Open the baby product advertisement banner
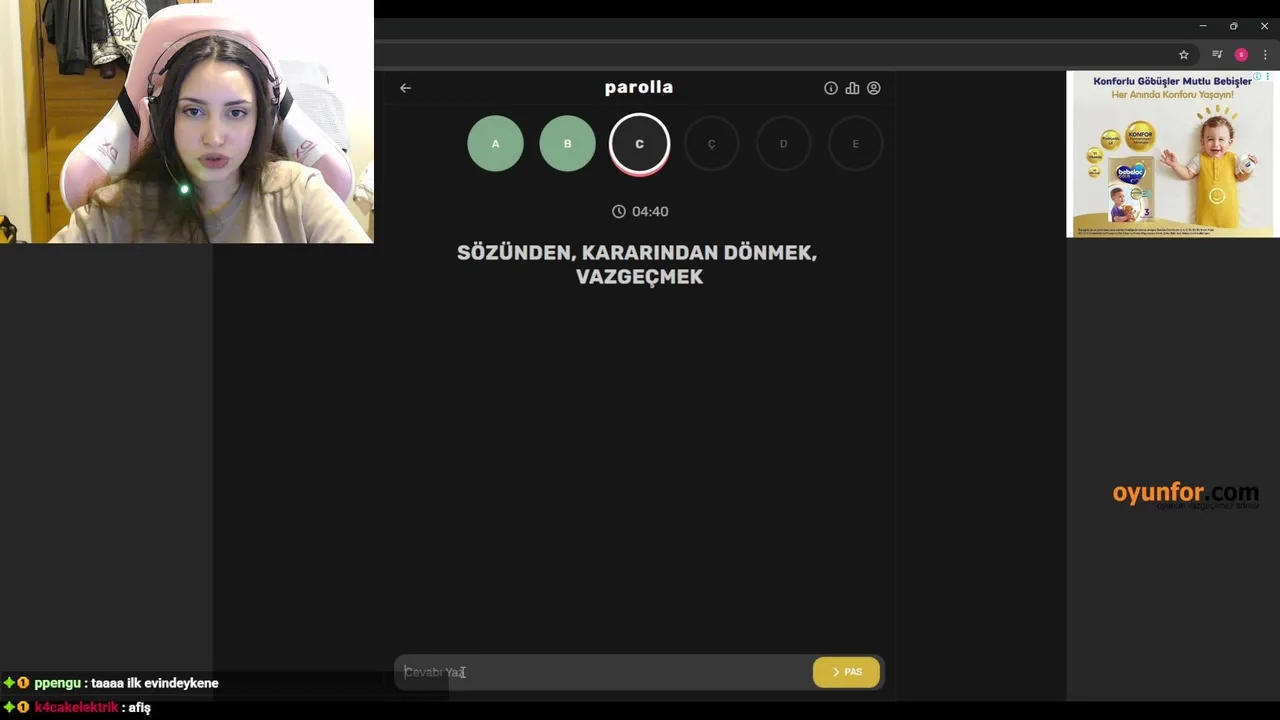Screen dimensions: 1280x720 (x=1172, y=154)
